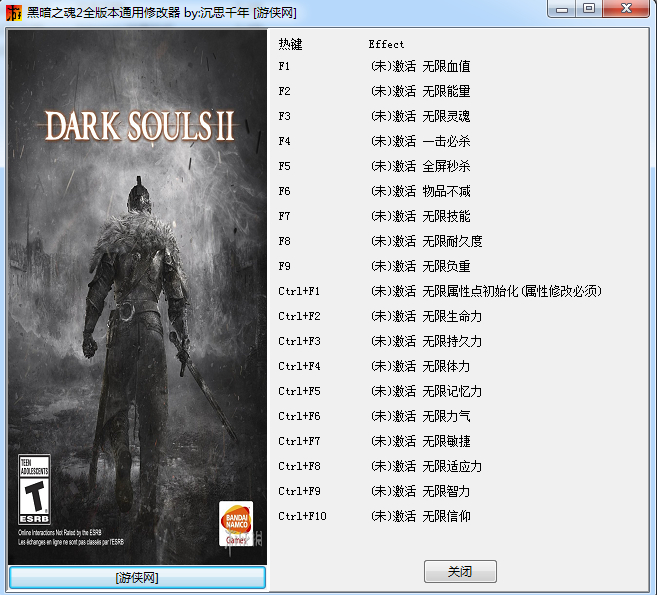This screenshot has width=657, height=595.
Task: Click the Ctrl+F1 hotkey label
Action: point(299,291)
